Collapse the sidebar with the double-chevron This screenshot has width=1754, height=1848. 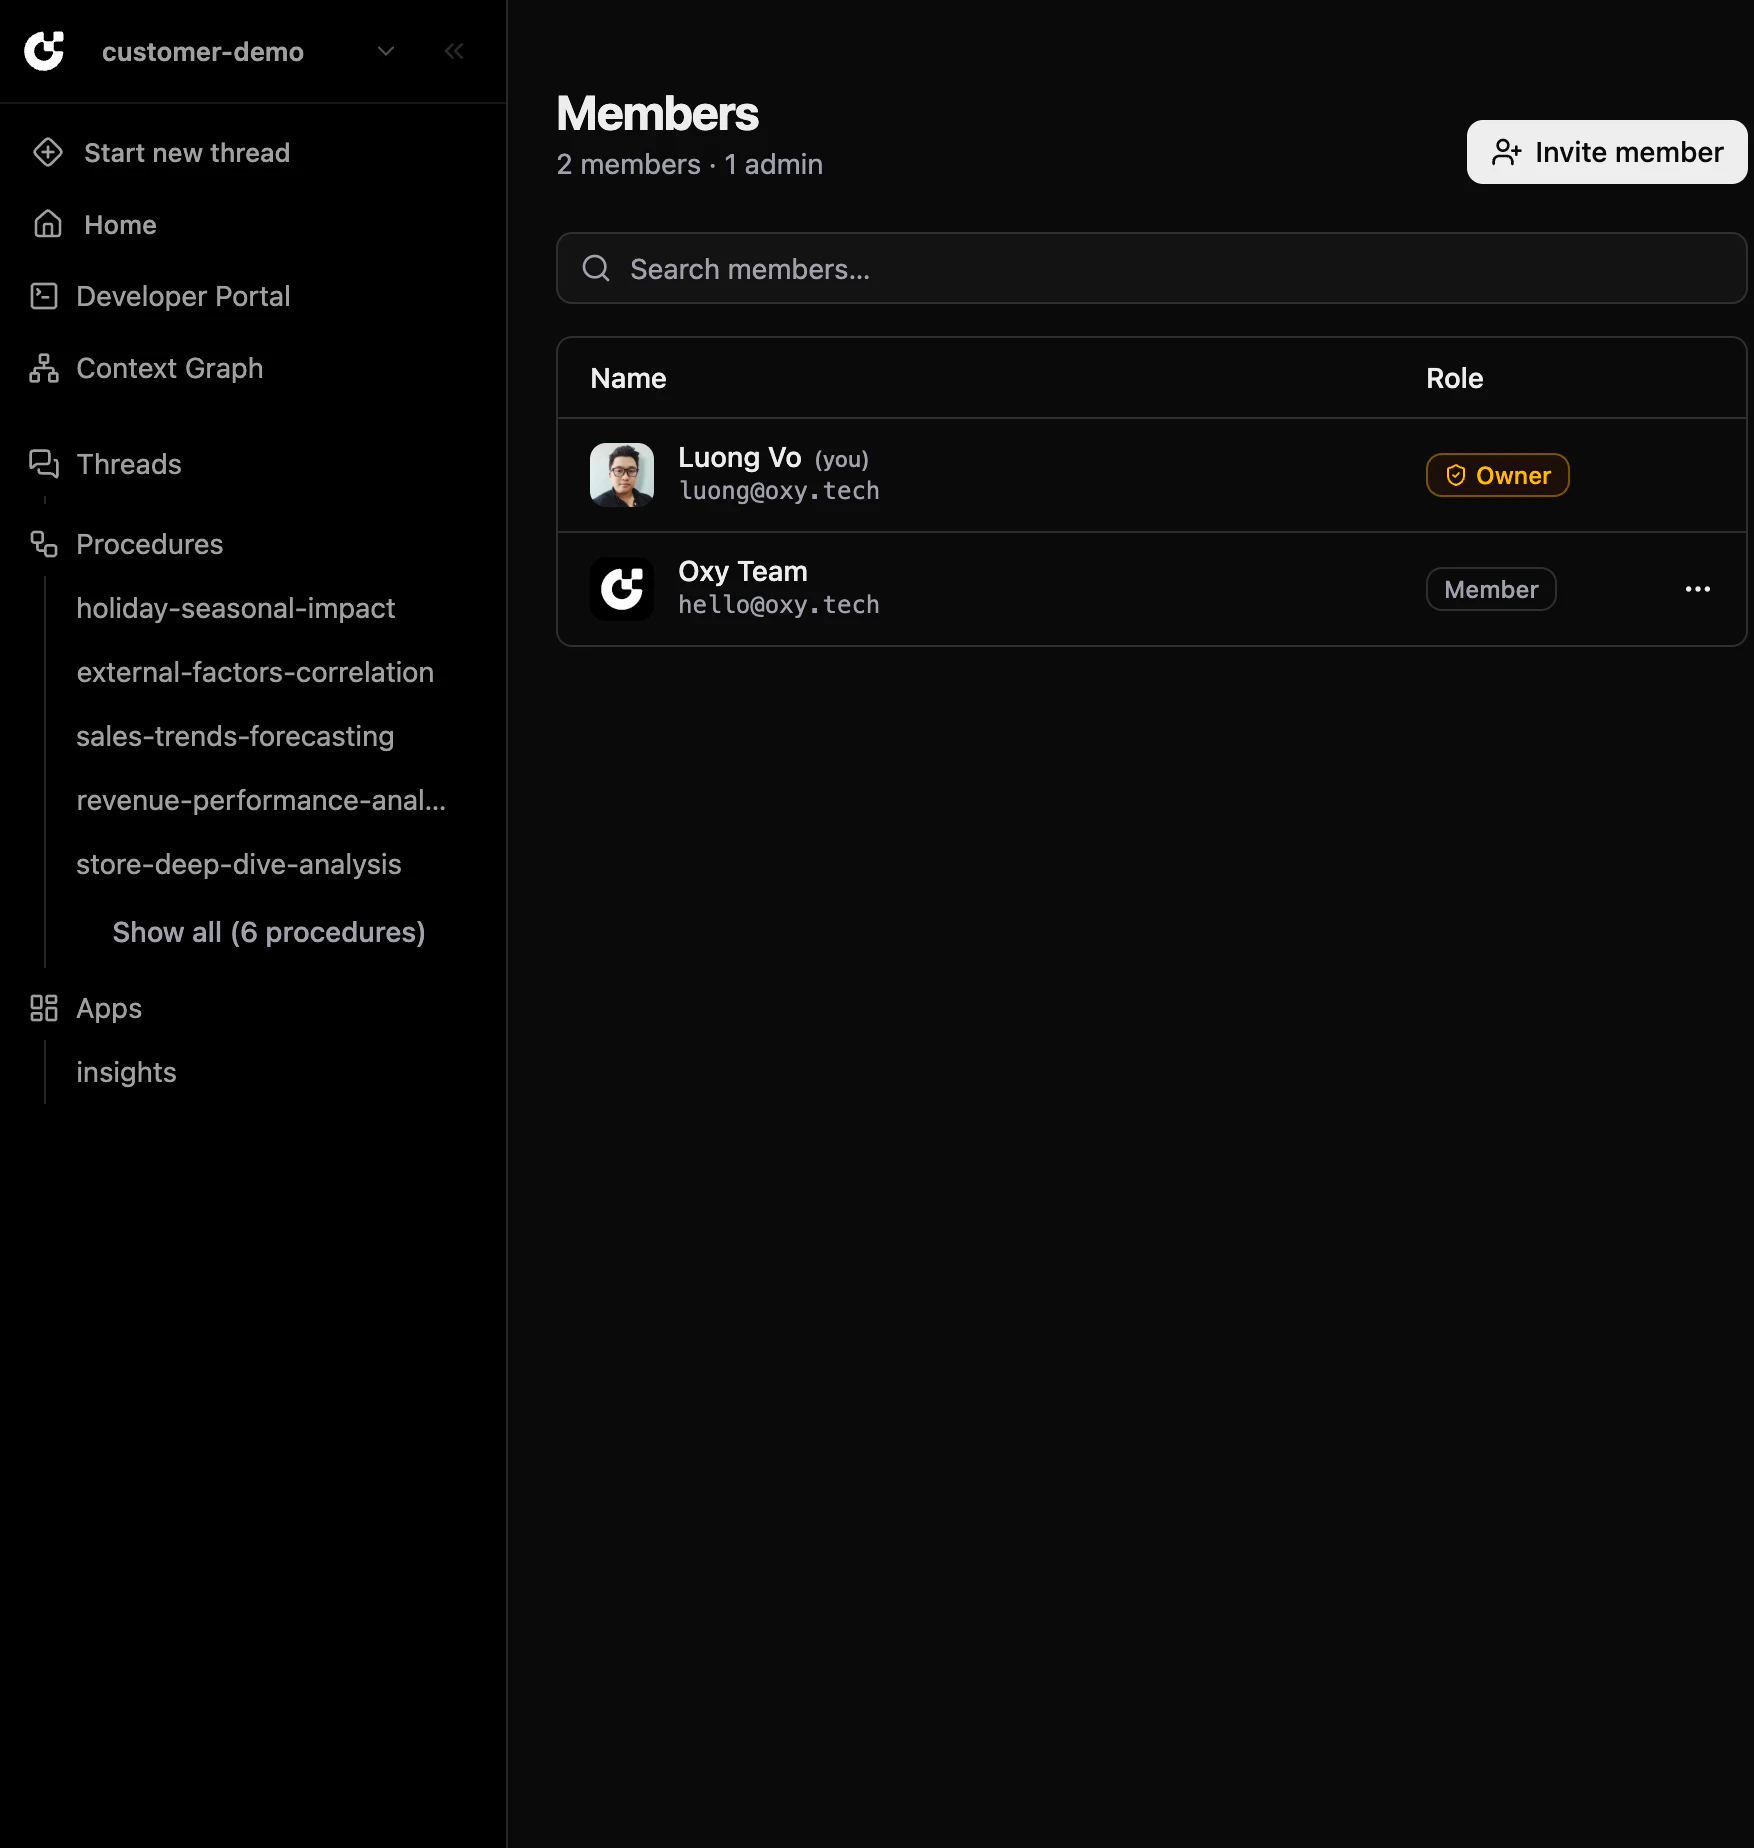[455, 50]
